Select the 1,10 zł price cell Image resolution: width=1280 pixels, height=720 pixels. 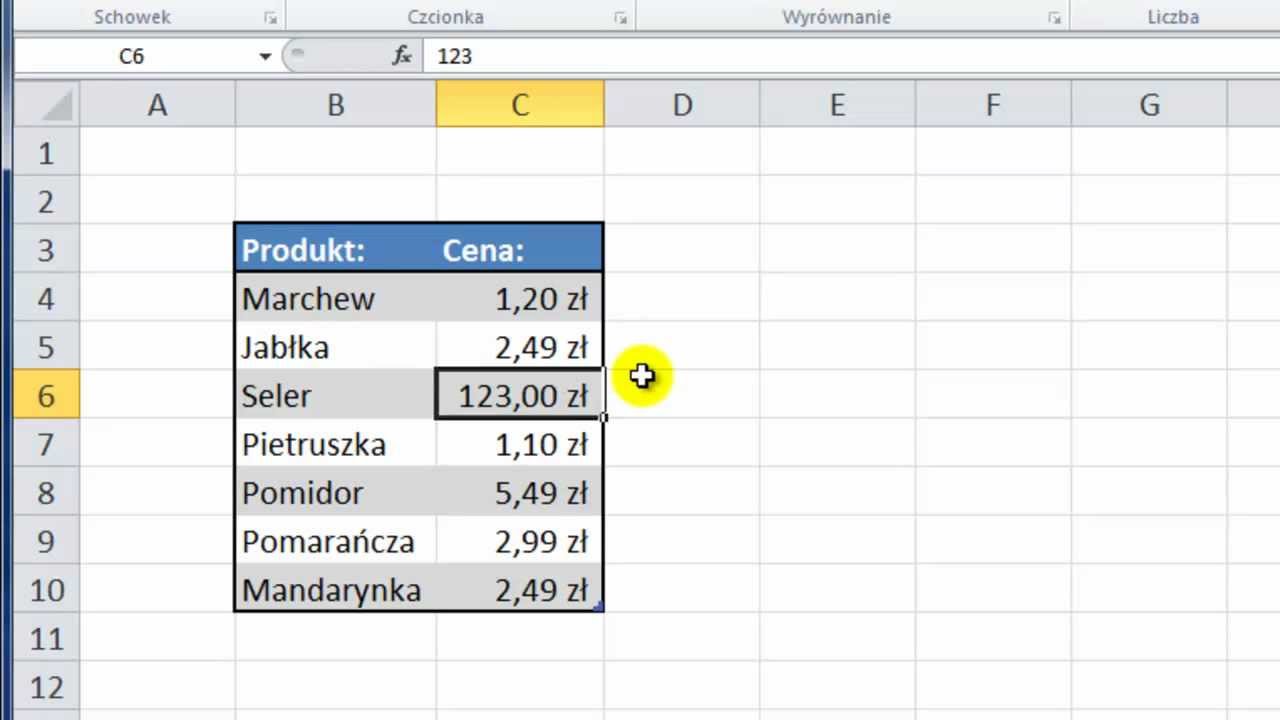pos(520,443)
